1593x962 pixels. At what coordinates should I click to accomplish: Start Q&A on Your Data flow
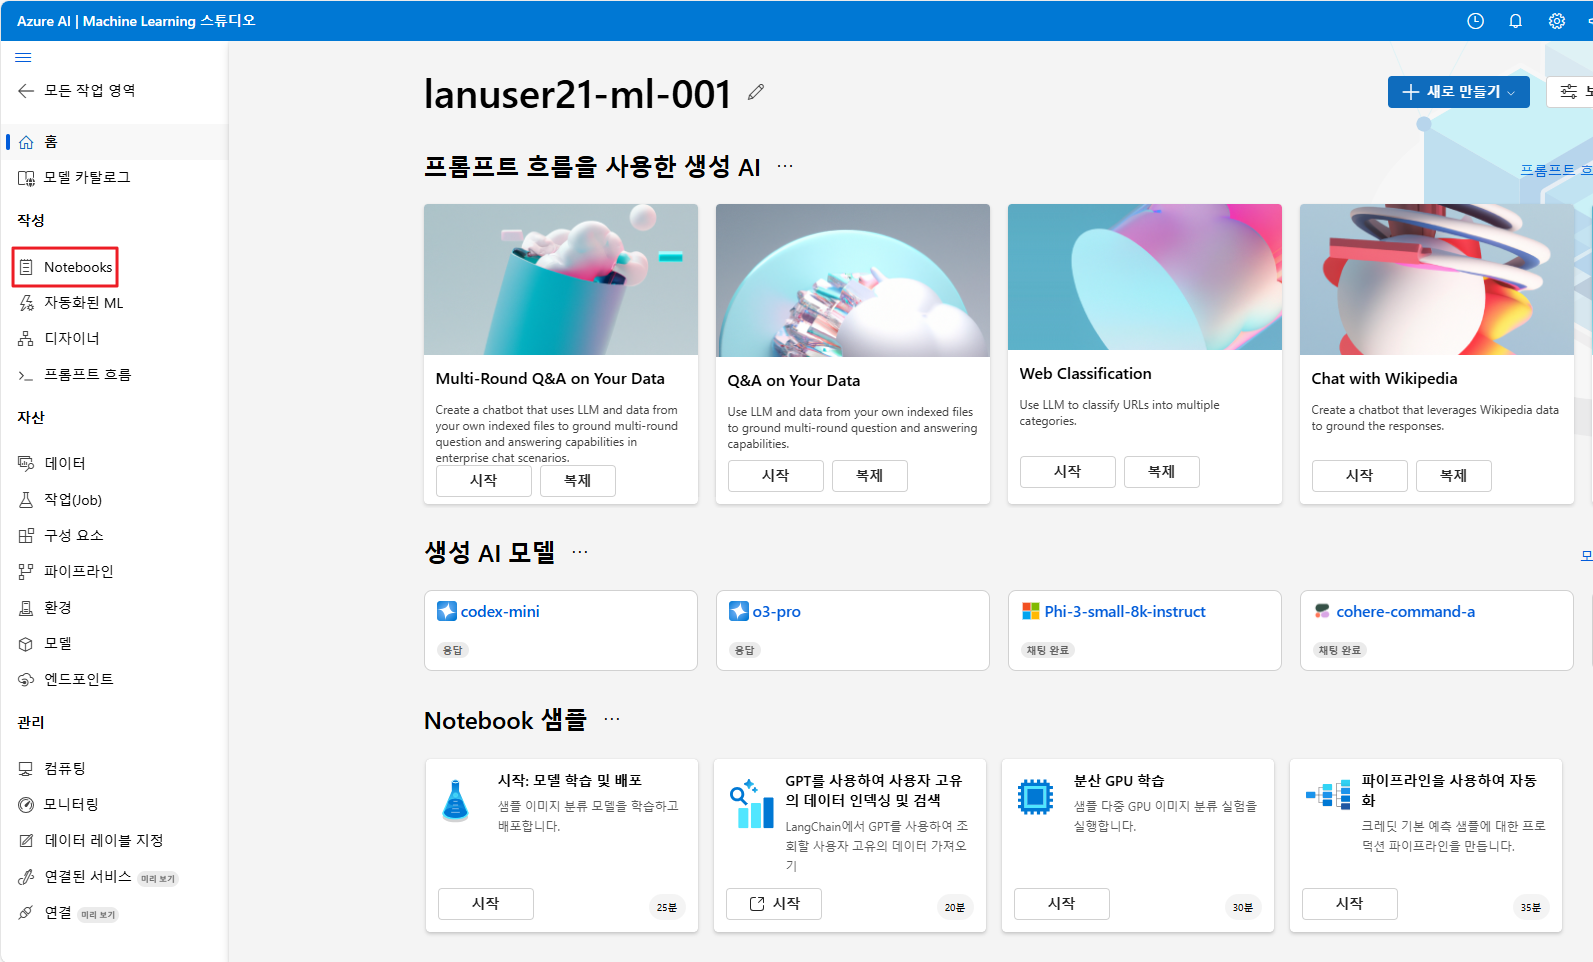[x=776, y=476]
